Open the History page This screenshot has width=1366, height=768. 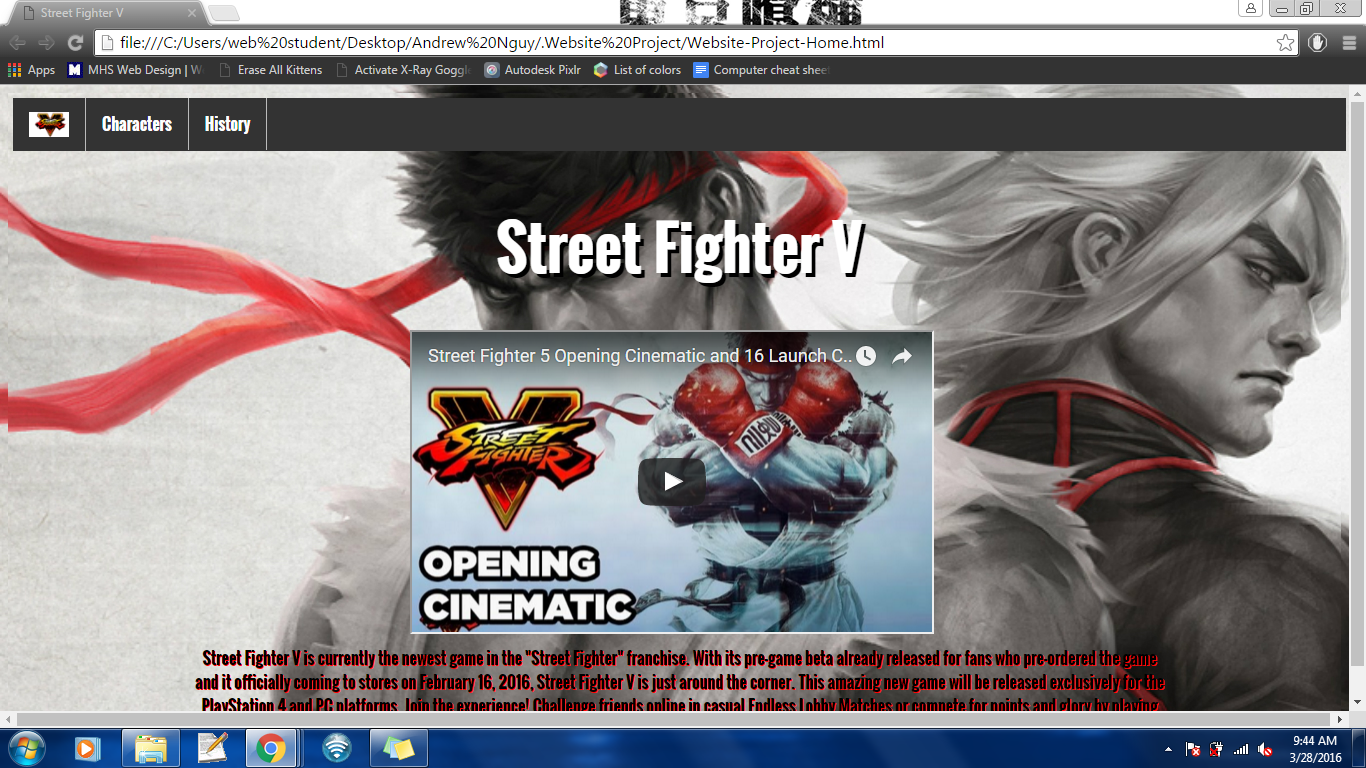pyautogui.click(x=227, y=124)
